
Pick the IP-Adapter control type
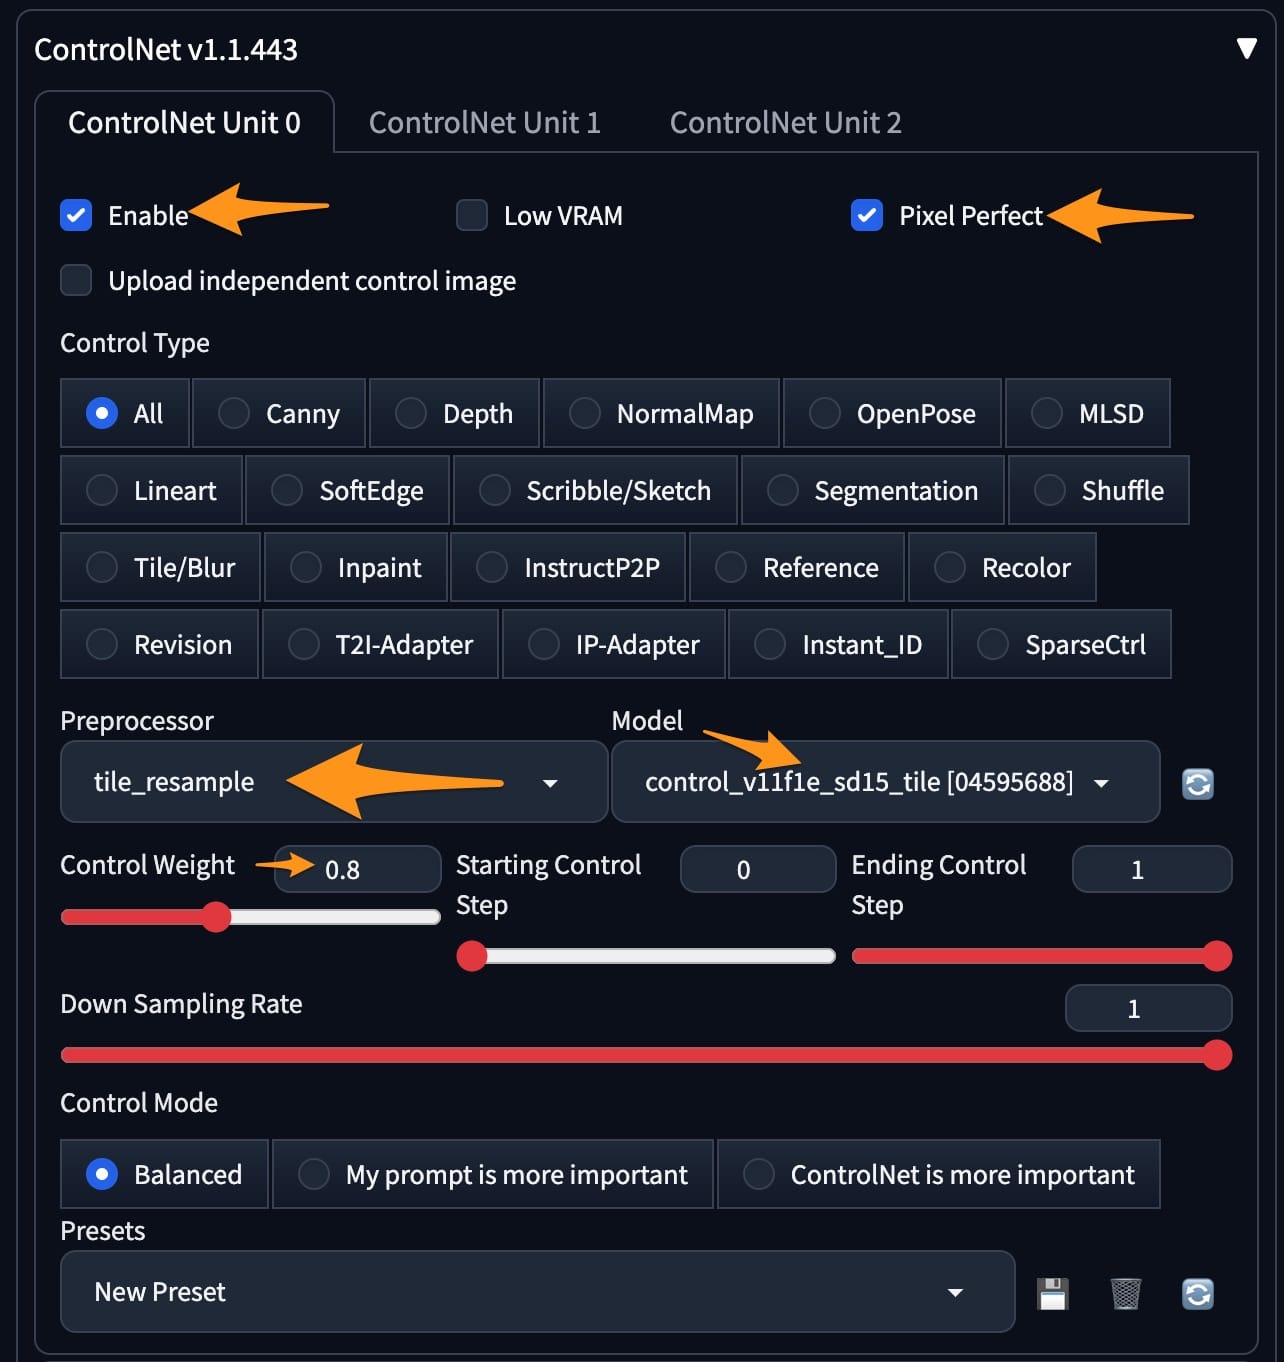614,644
